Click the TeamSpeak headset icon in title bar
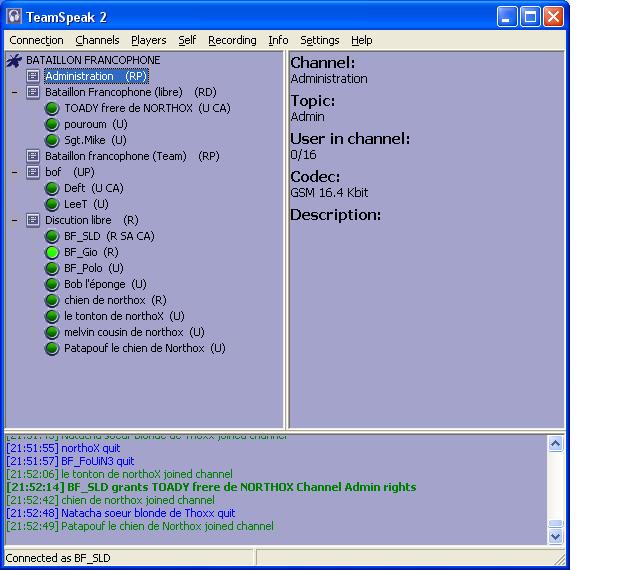Screen dimensions: 640x570 (x=14, y=17)
